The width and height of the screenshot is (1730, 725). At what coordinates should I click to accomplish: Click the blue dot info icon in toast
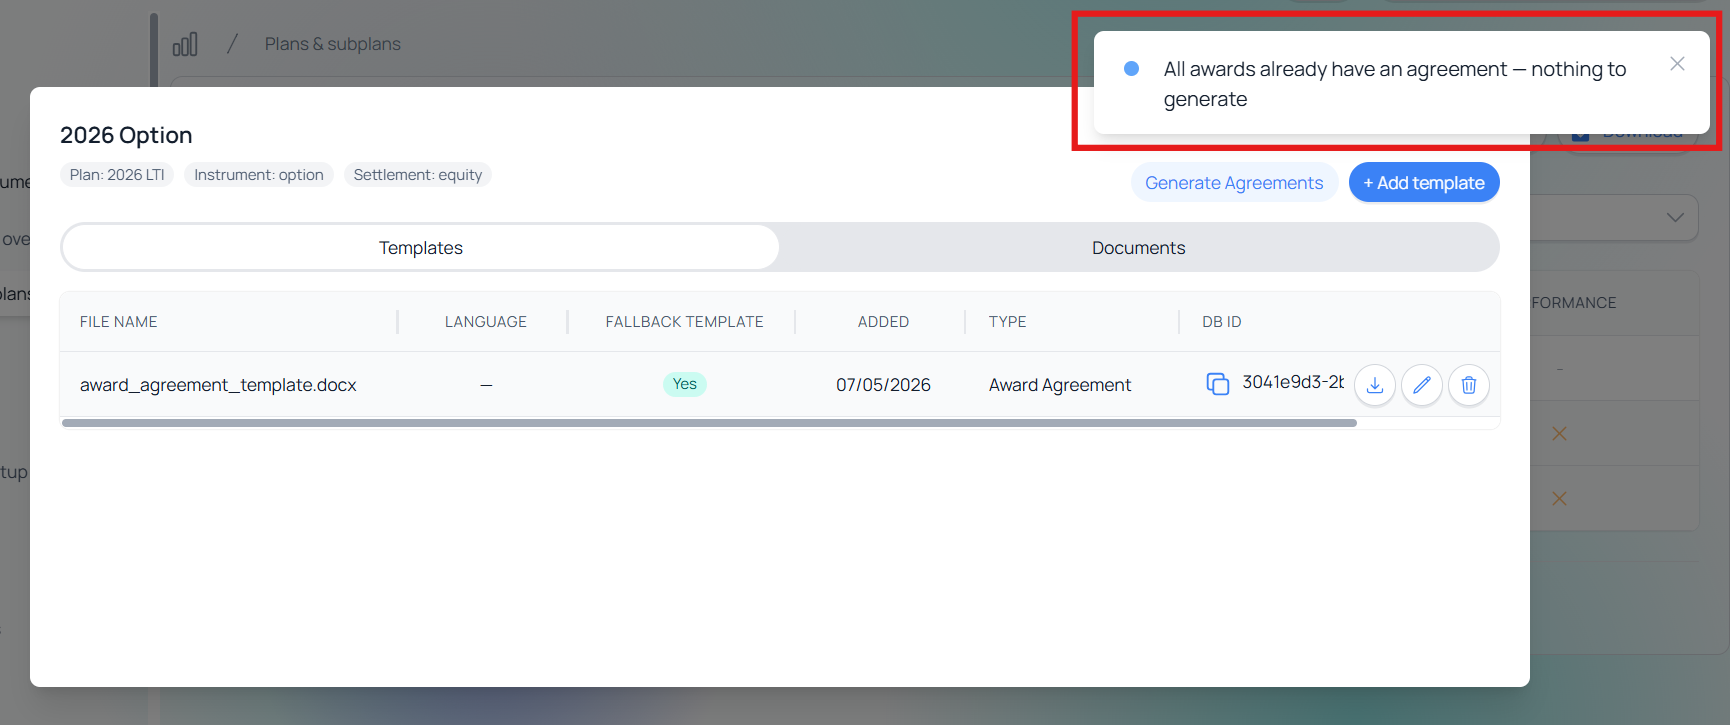click(1132, 69)
